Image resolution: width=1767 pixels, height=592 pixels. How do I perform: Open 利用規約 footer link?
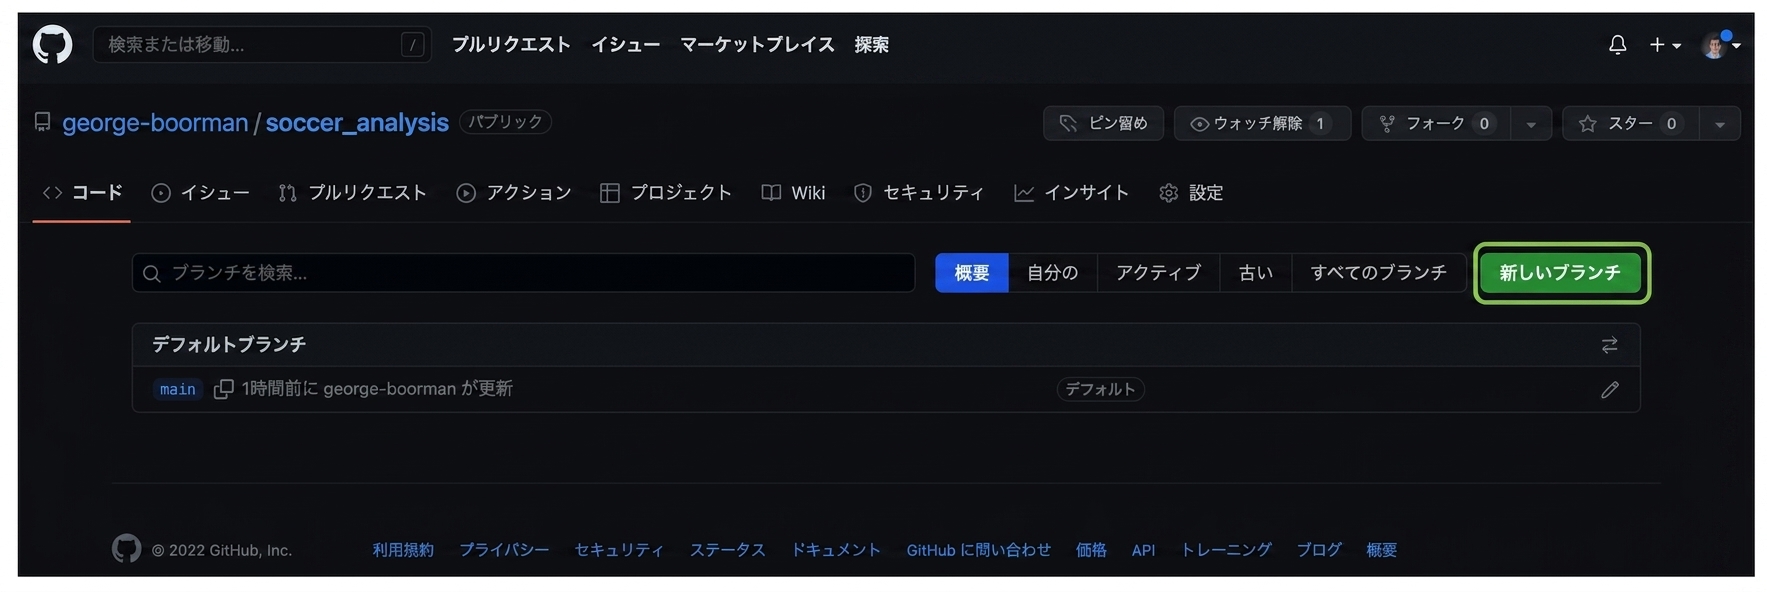tap(403, 550)
